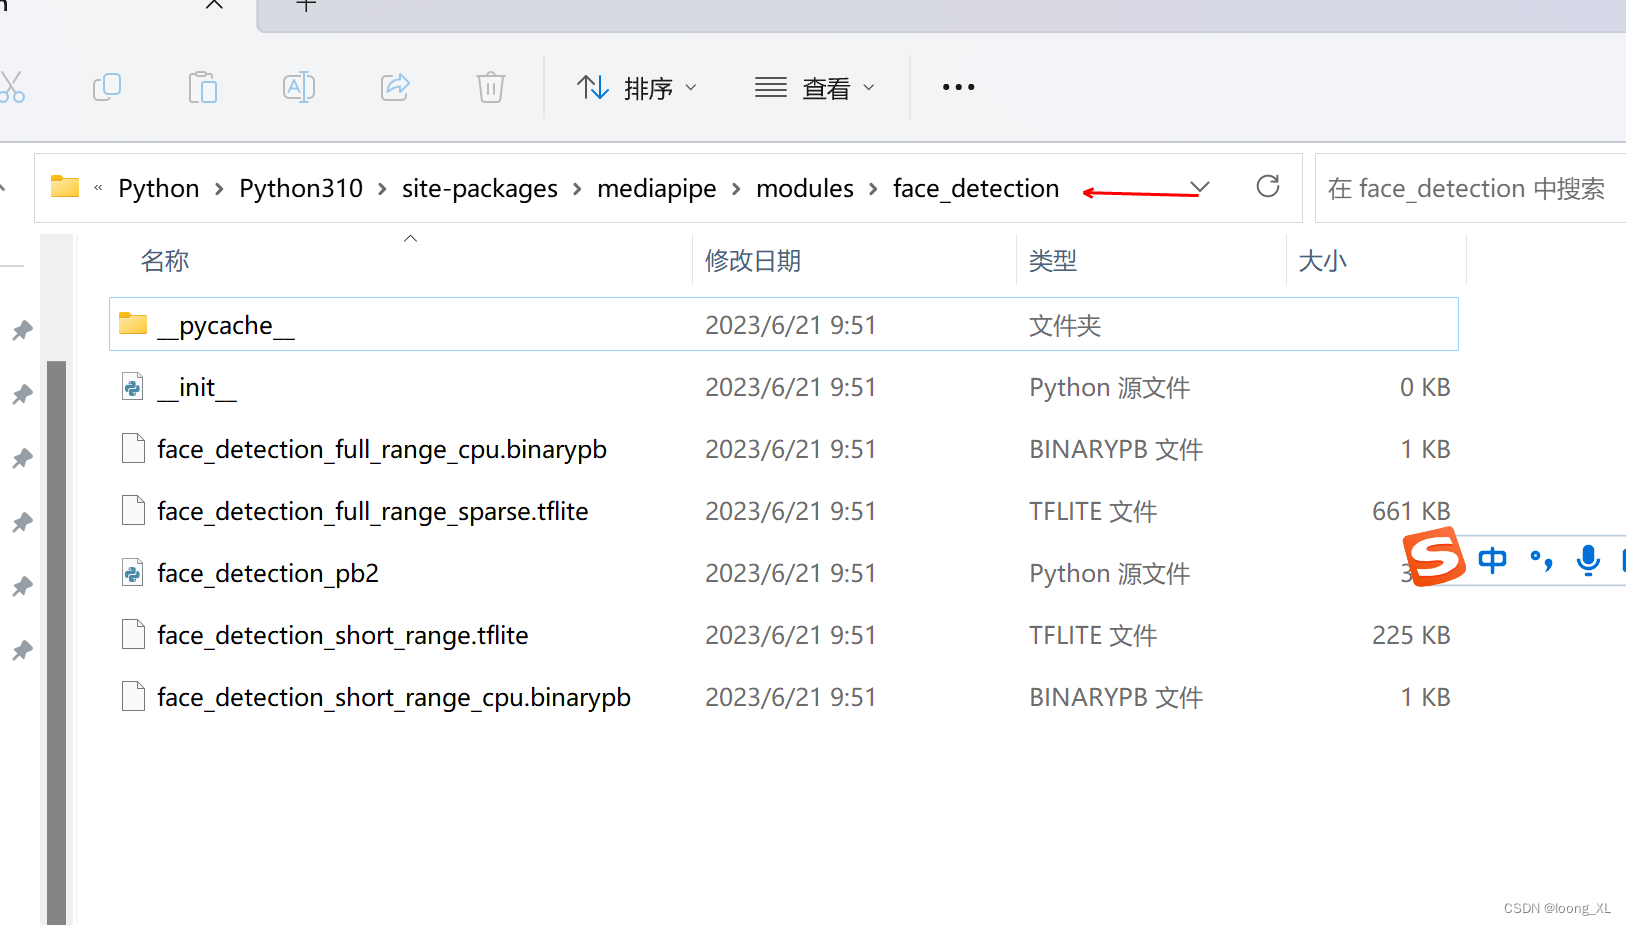Viewport: 1626px width, 925px height.
Task: Click the folder icon in address bar
Action: coord(65,187)
